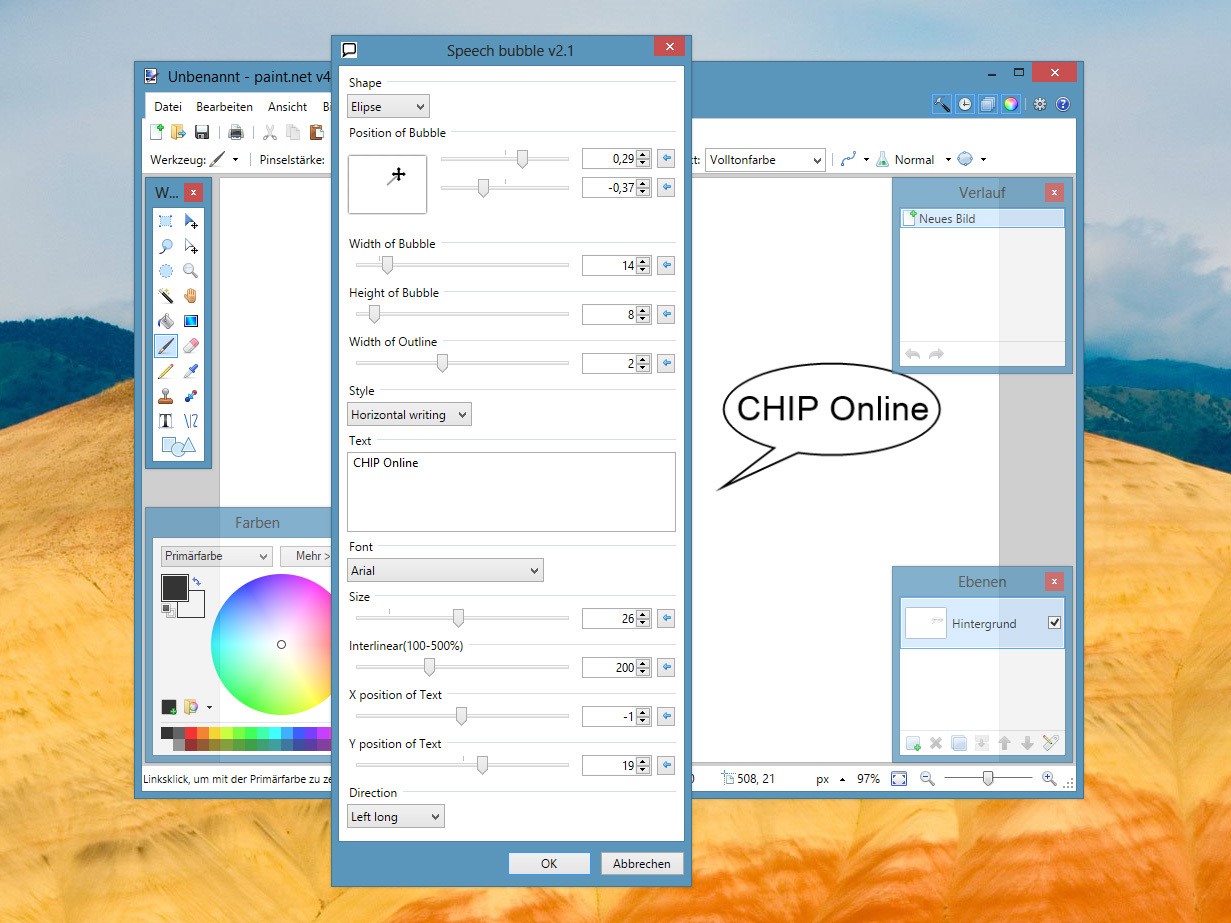The height and width of the screenshot is (923, 1231).
Task: Toggle the Colors window wheel icon
Action: [1011, 104]
